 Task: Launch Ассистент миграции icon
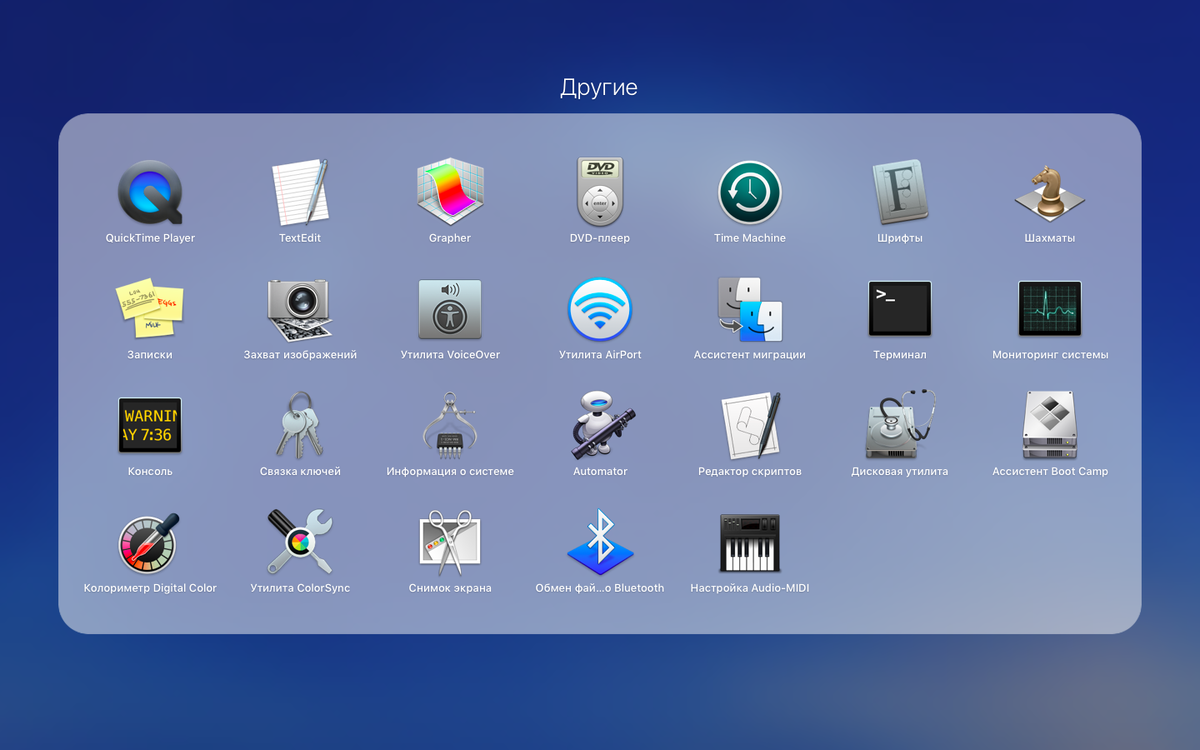[x=750, y=309]
